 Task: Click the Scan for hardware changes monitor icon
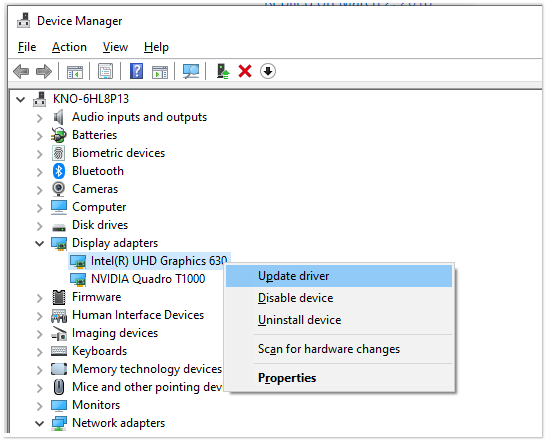(x=191, y=71)
